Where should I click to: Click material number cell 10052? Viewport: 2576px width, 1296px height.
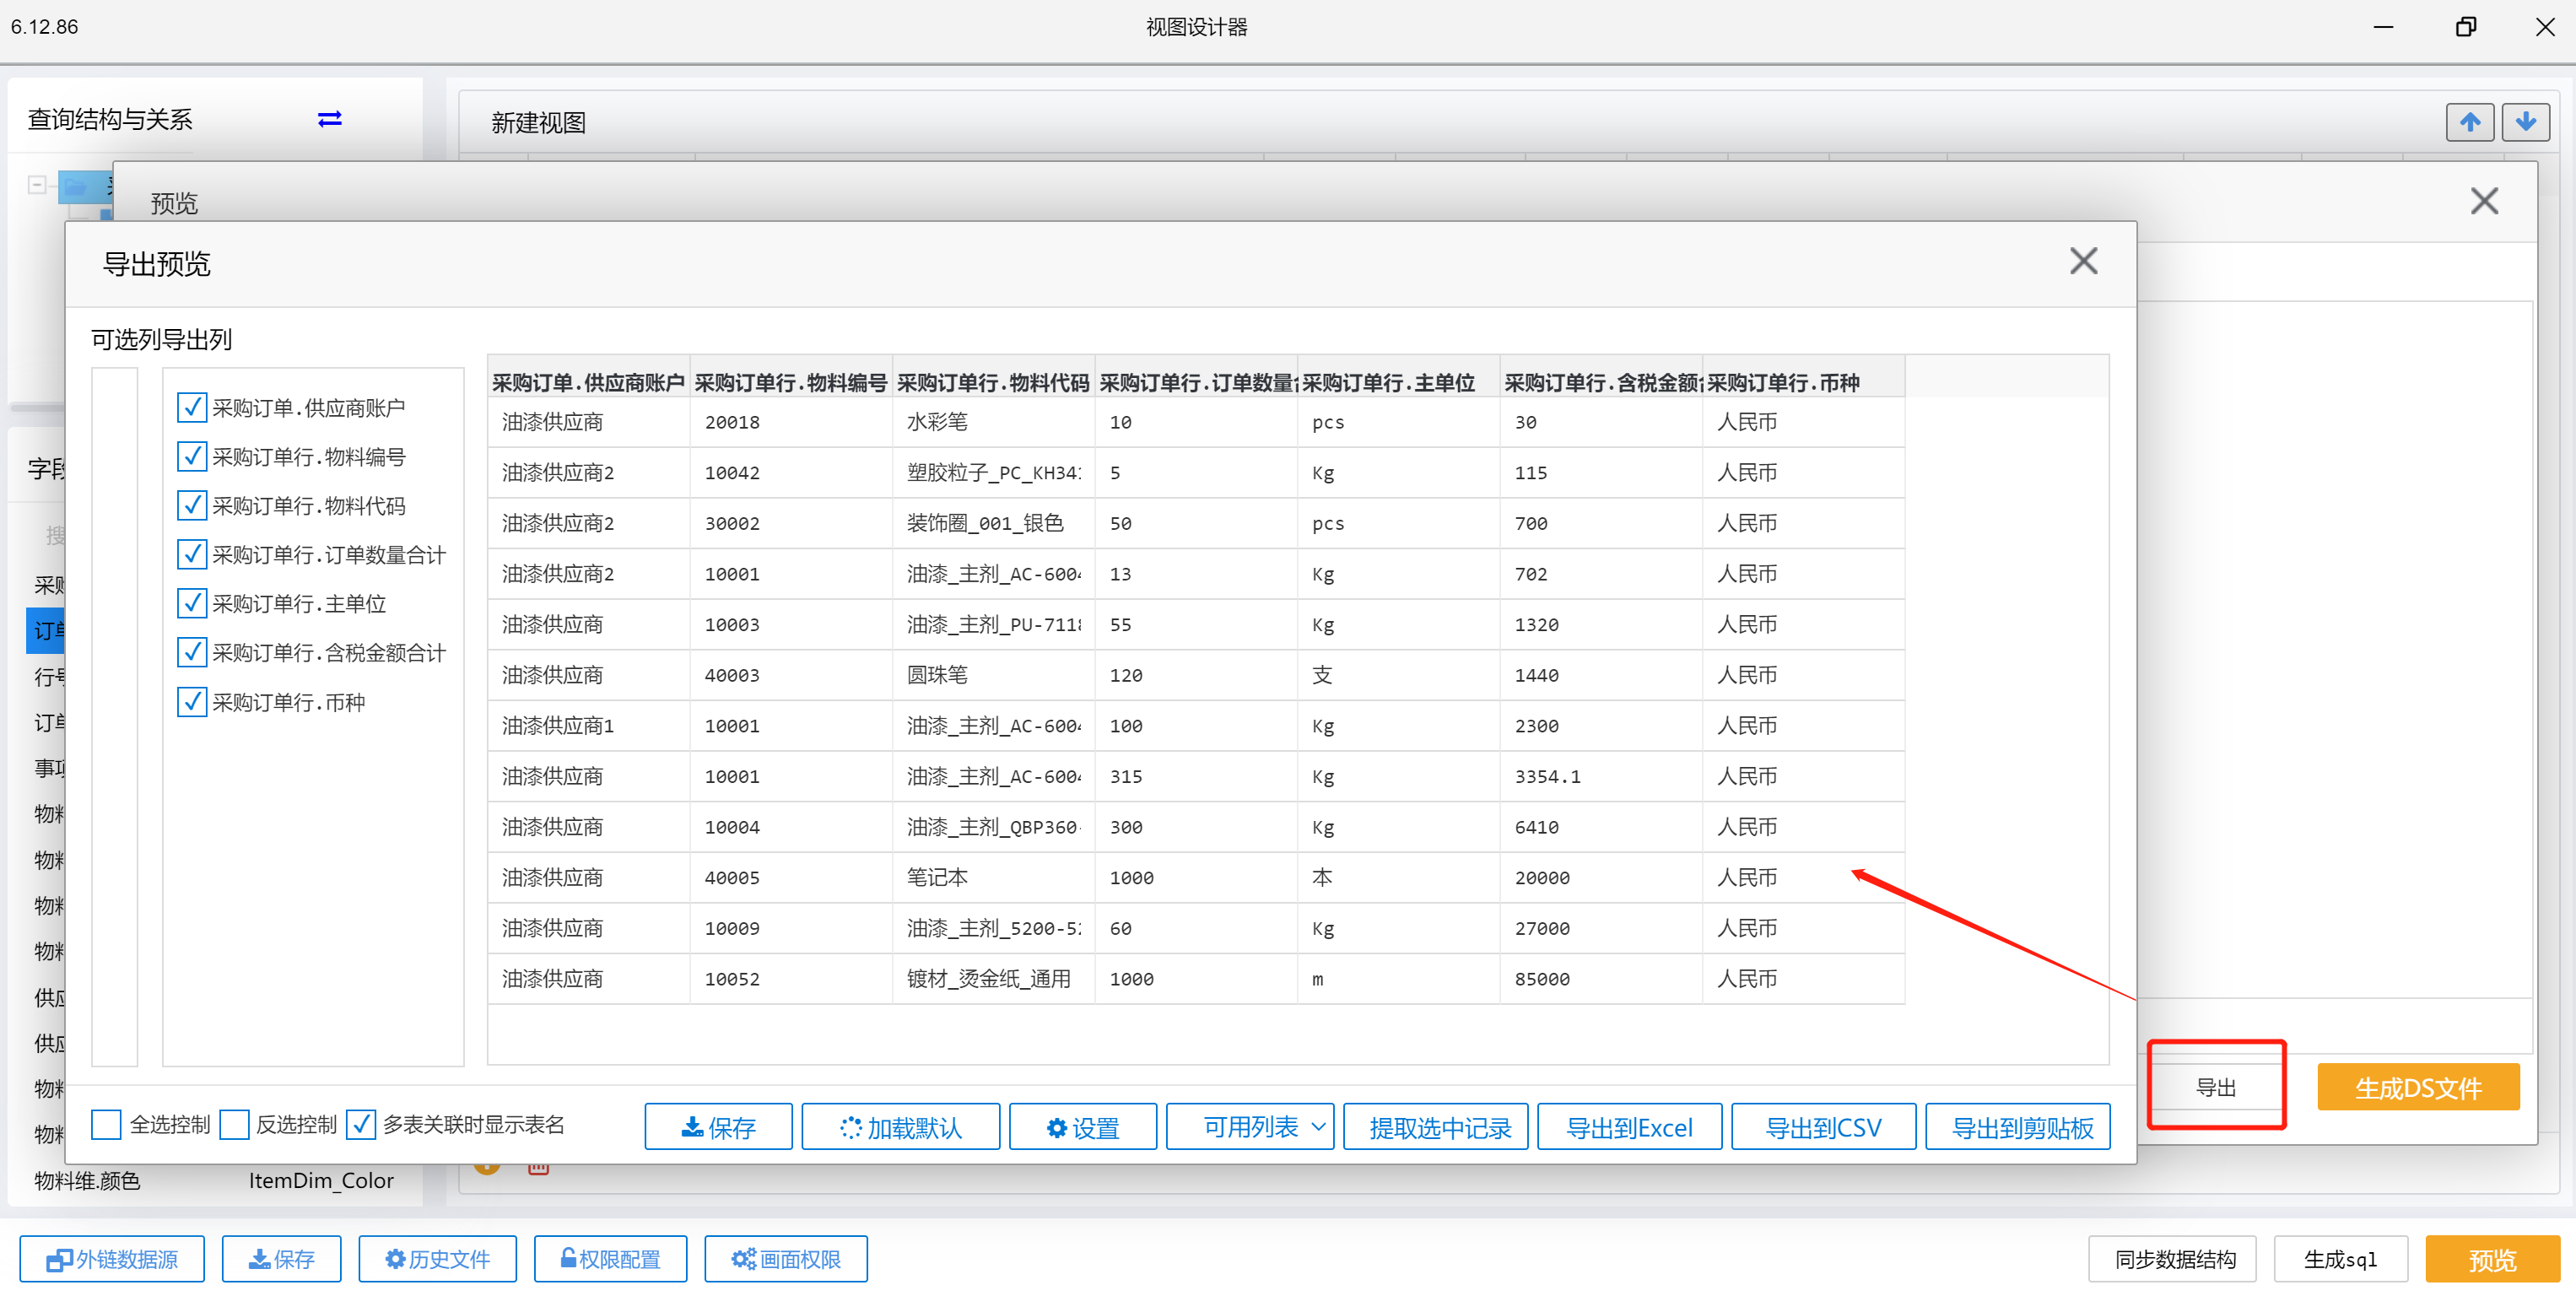pos(791,978)
